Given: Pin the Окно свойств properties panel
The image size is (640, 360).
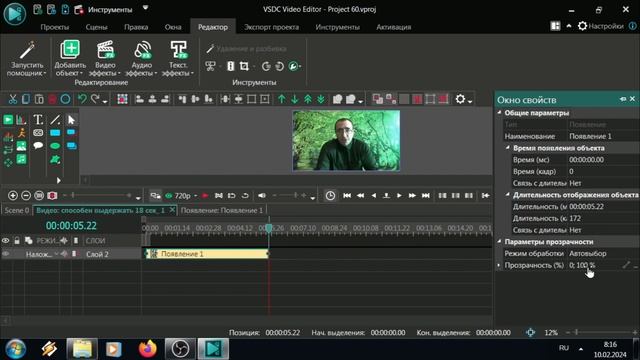Looking at the screenshot, I should pyautogui.click(x=622, y=99).
